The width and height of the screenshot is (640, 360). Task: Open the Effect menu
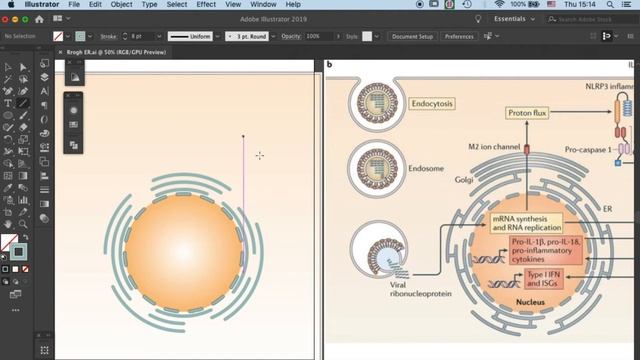(206, 4)
